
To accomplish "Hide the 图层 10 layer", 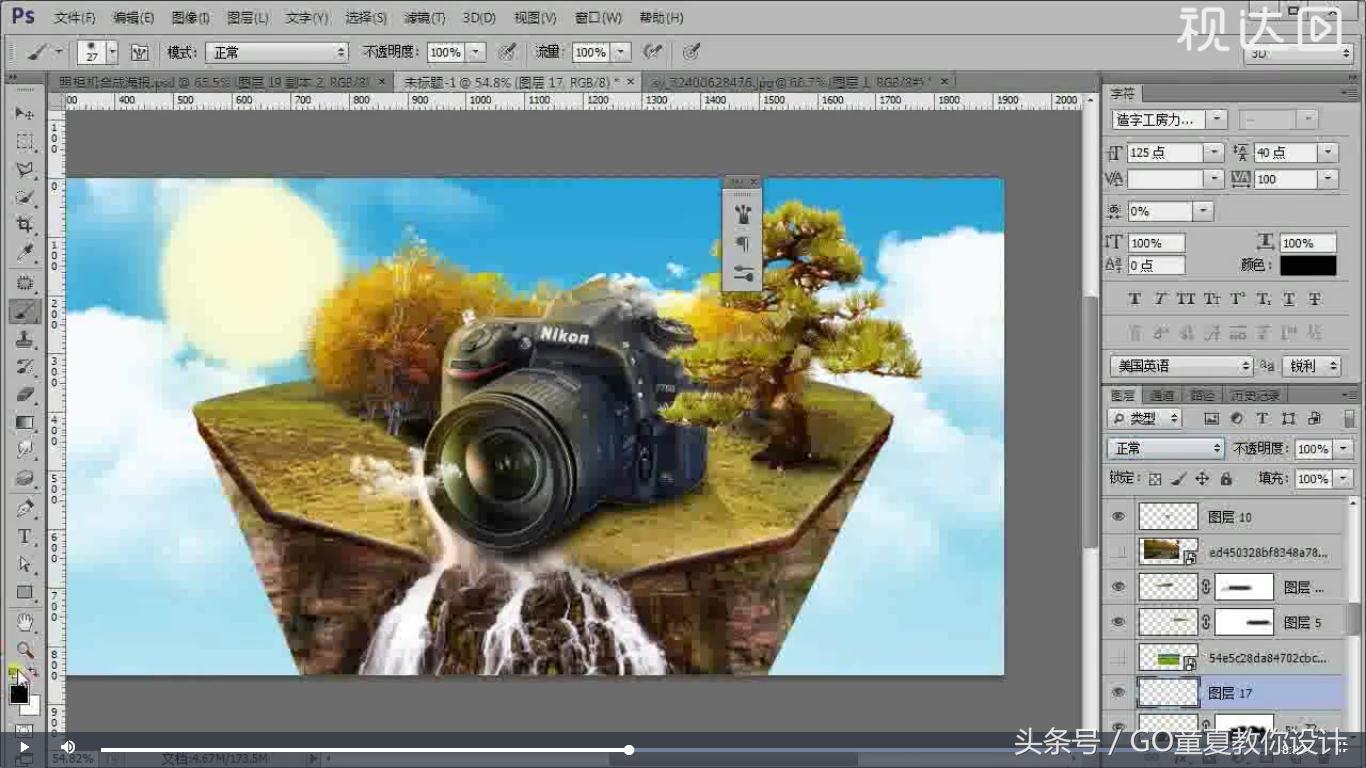I will pyautogui.click(x=1117, y=516).
